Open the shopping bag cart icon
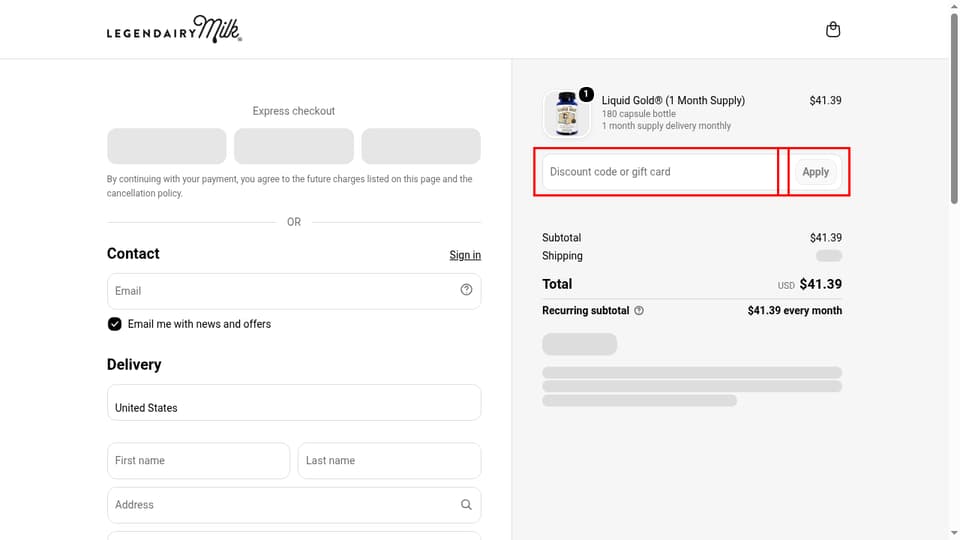This screenshot has height=540, width=960. click(833, 29)
